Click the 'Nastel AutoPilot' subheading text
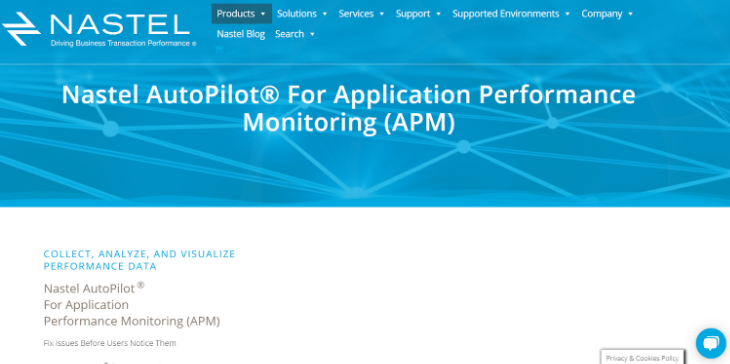The width and height of the screenshot is (730, 364). point(89,288)
